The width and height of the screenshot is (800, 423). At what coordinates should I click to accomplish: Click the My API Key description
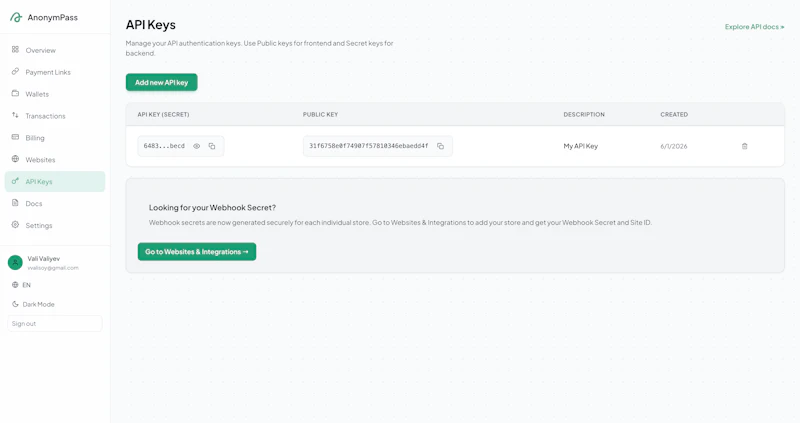click(x=581, y=146)
